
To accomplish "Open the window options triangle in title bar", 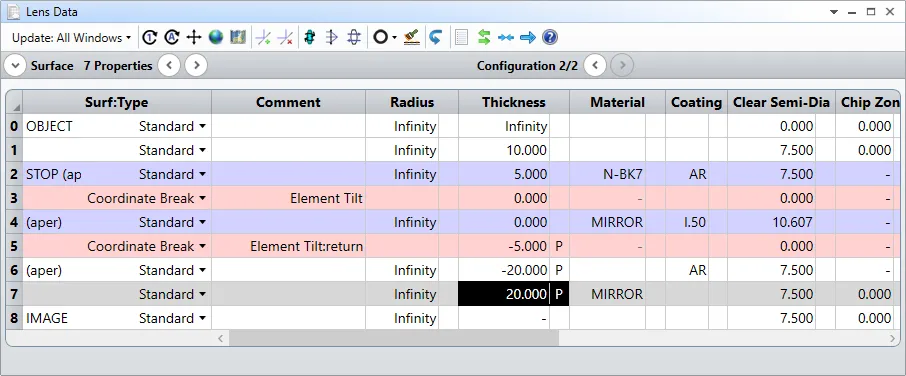I will [834, 12].
